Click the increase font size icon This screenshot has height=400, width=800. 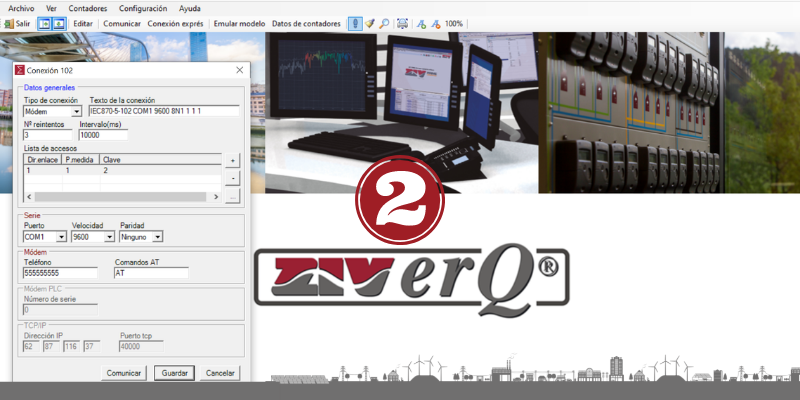point(421,23)
